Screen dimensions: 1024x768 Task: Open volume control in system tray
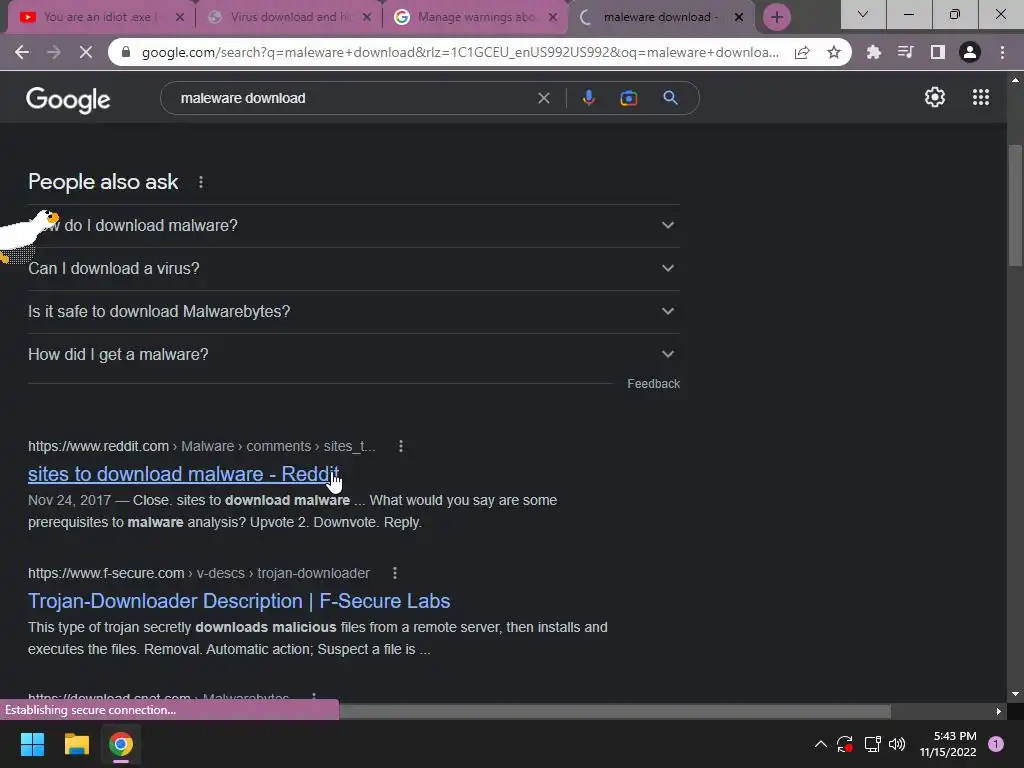(x=897, y=744)
